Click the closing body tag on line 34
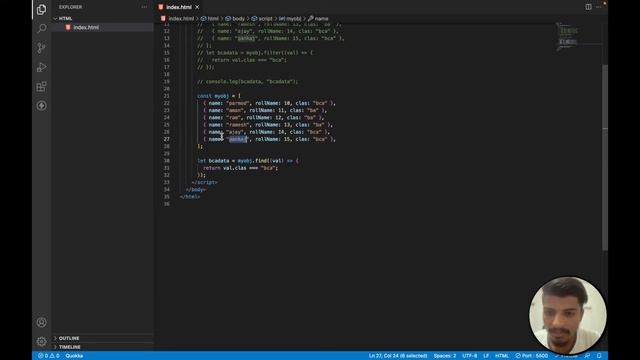 196,189
